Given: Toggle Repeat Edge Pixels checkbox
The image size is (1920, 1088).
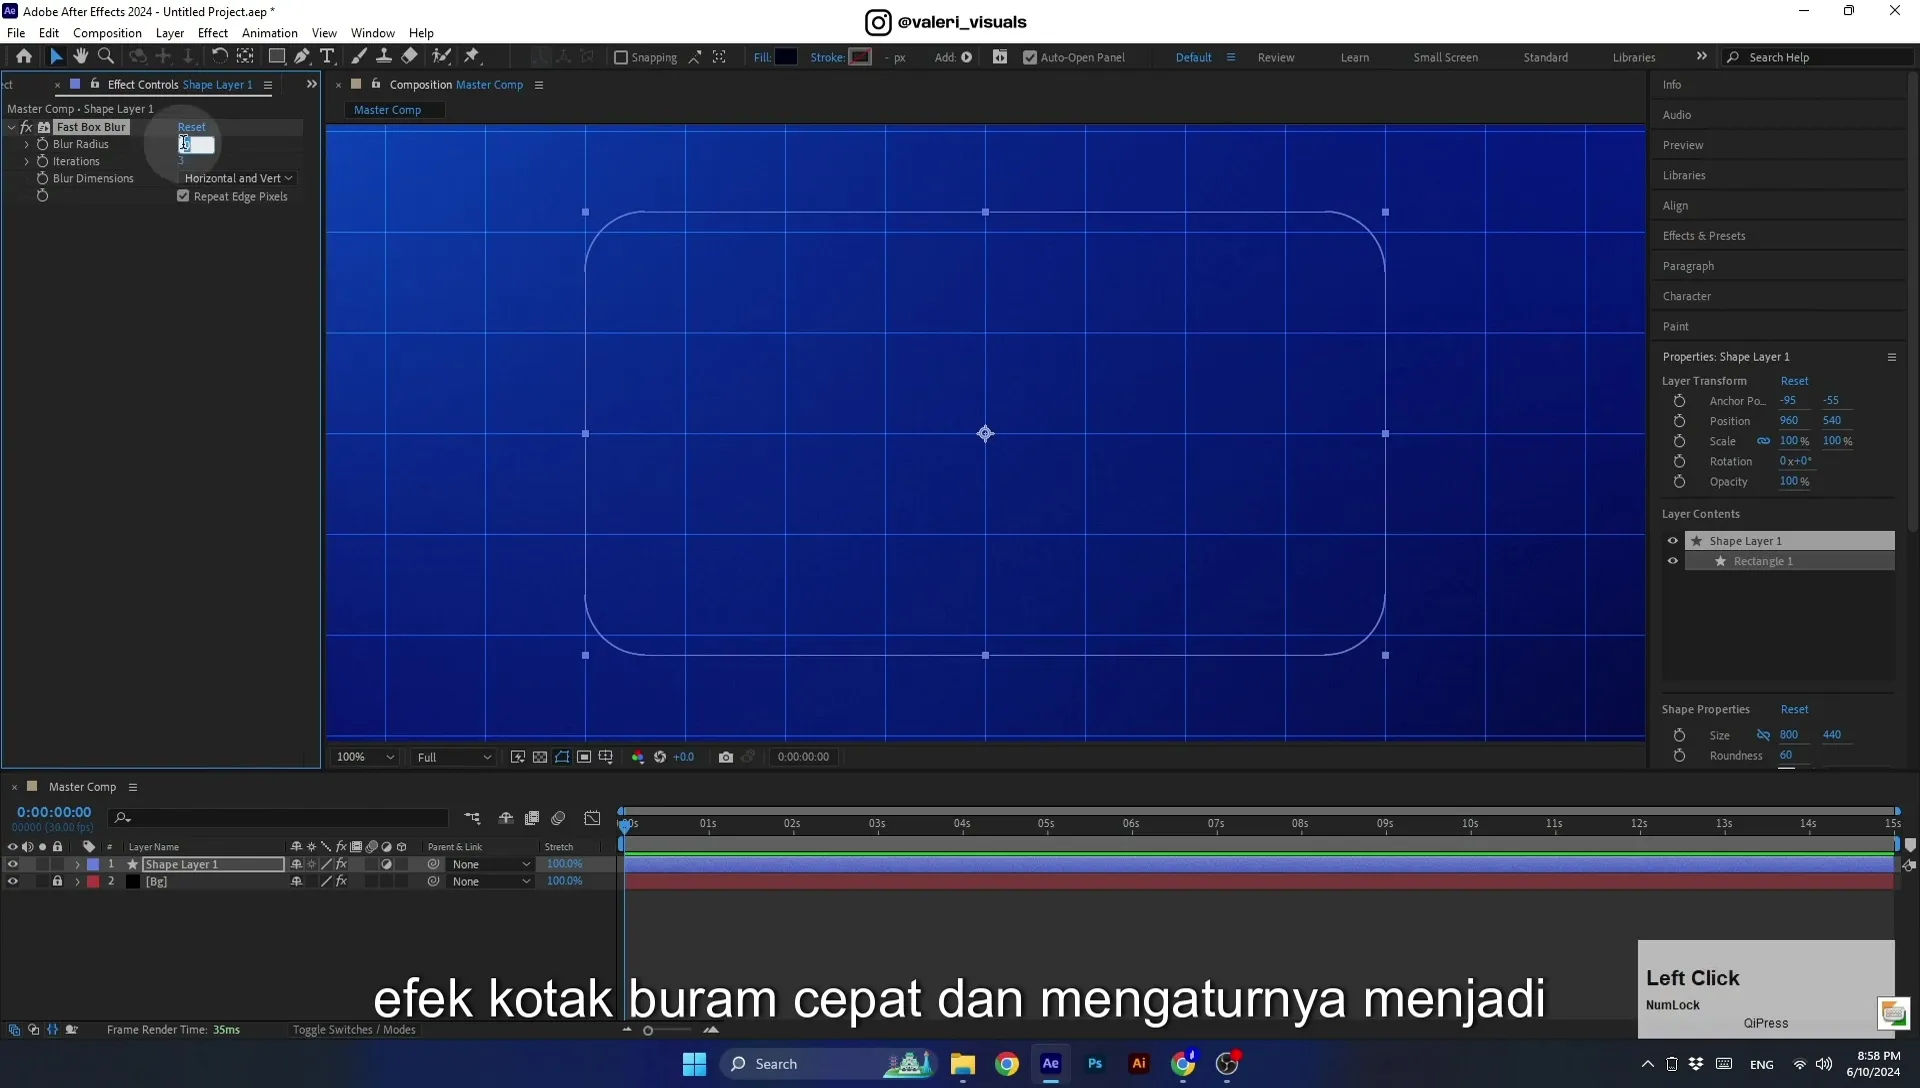Looking at the screenshot, I should point(183,196).
